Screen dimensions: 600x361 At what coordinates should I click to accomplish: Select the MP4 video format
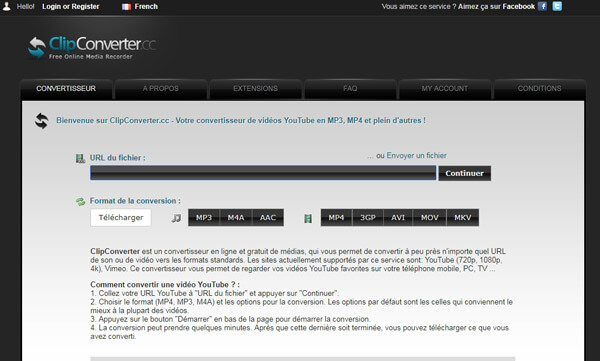pos(336,217)
